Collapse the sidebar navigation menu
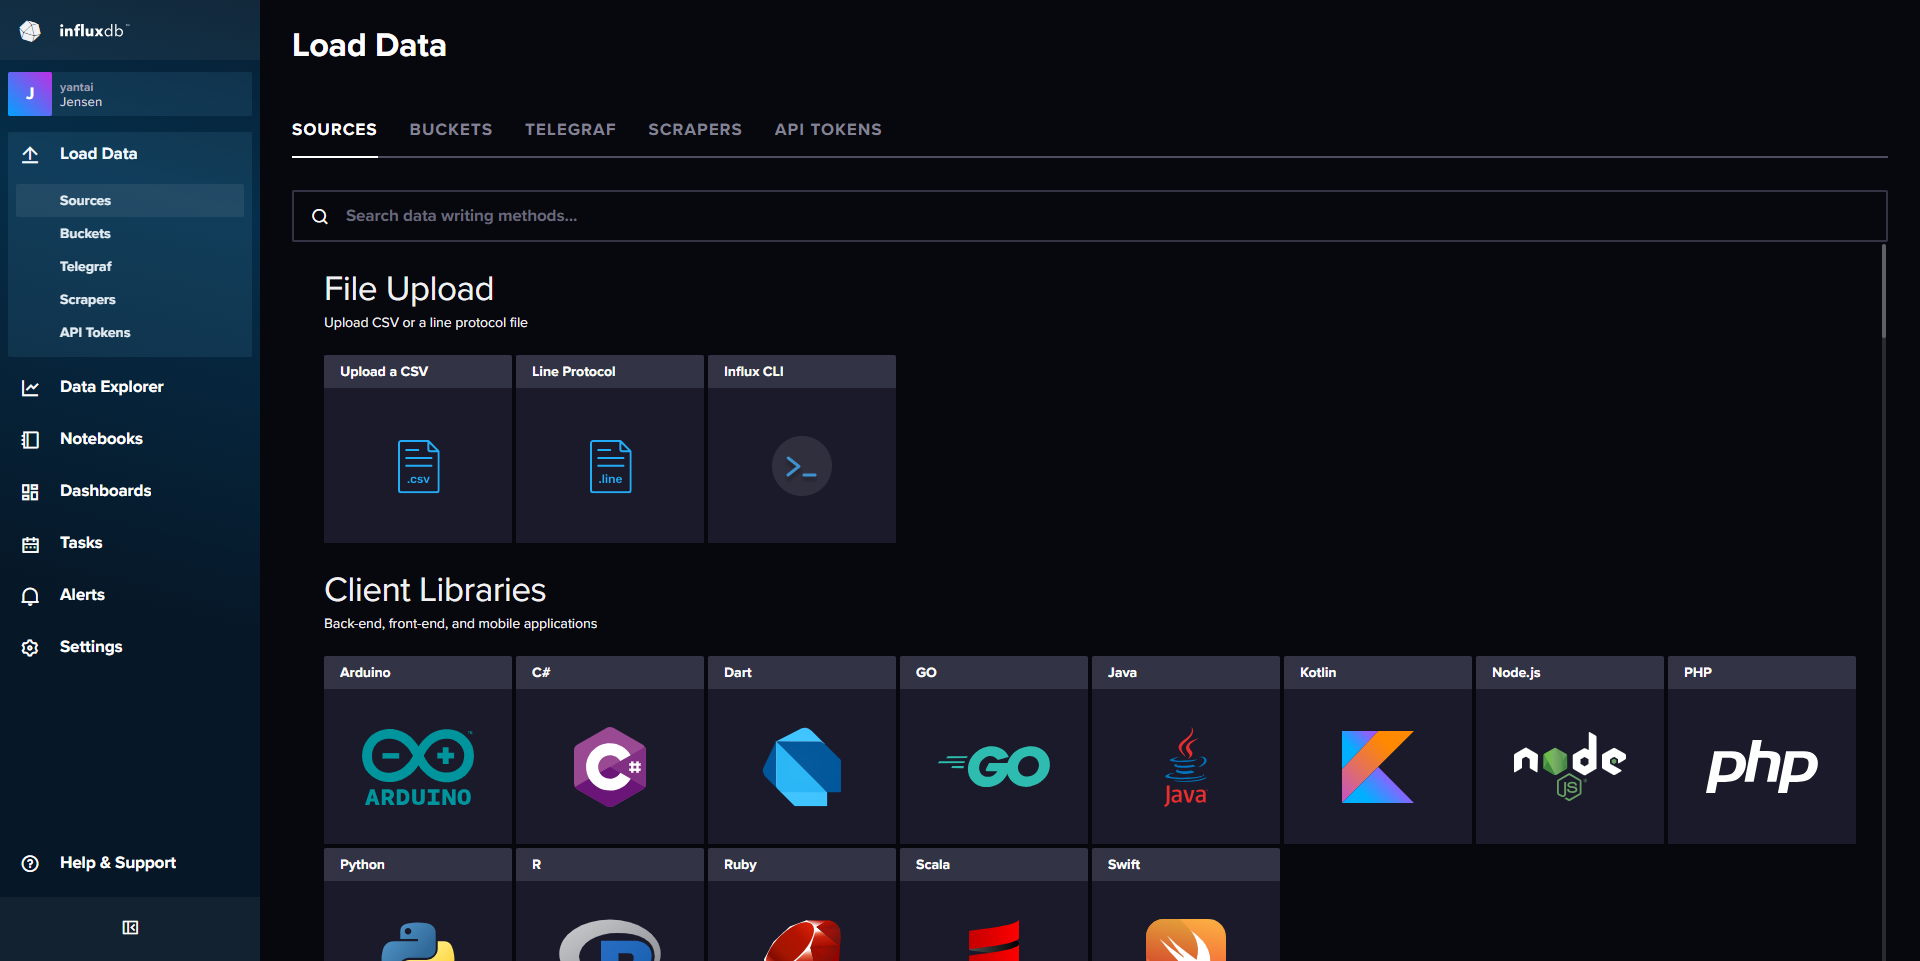This screenshot has height=961, width=1920. click(x=130, y=928)
